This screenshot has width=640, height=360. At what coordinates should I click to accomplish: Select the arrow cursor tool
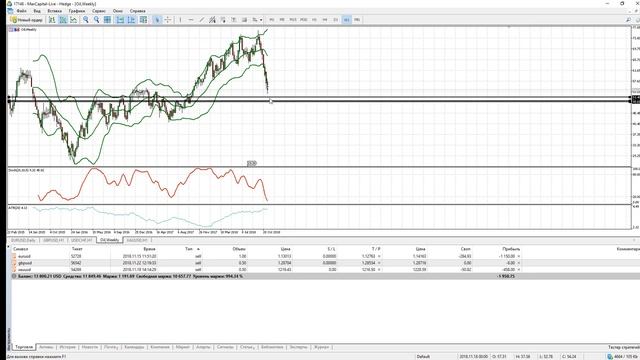157,20
